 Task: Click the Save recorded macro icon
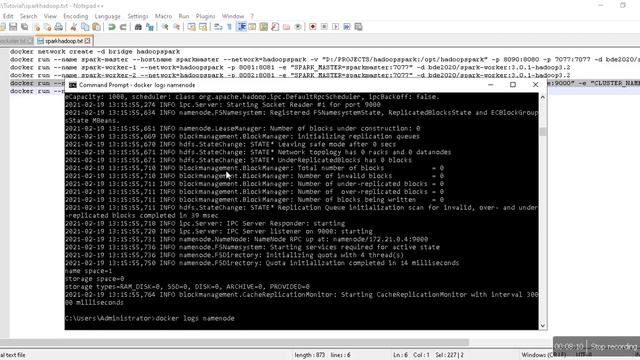[358, 27]
